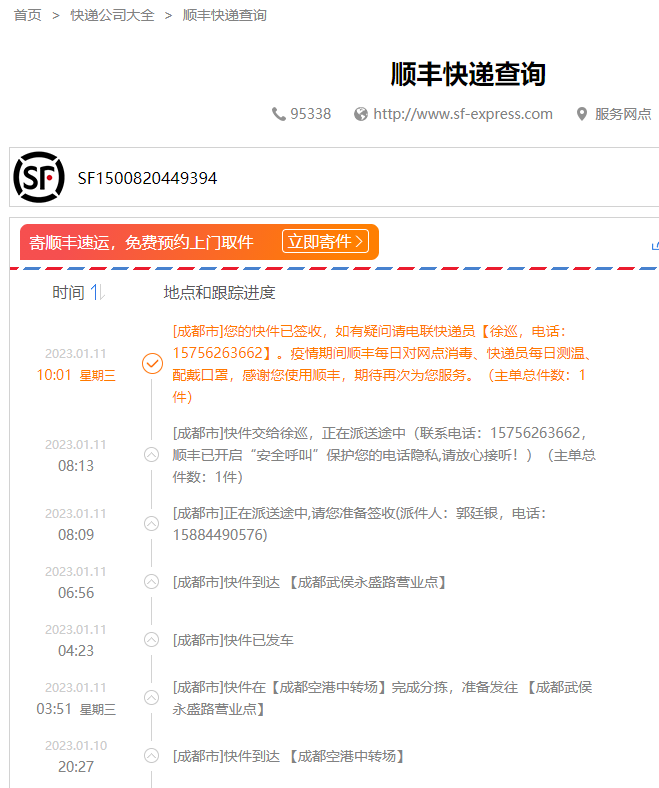The width and height of the screenshot is (659, 788).
Task: Click the 寄顺丰速运 free pickup banner text
Action: 141,242
